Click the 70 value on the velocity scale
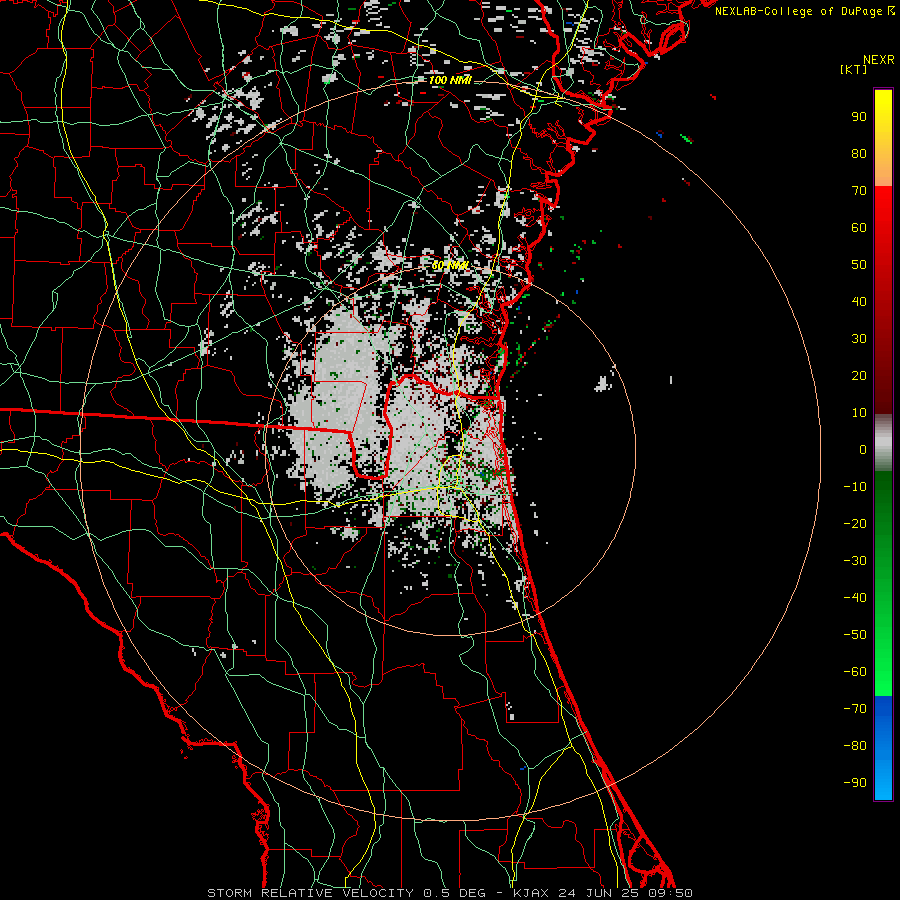 859,191
